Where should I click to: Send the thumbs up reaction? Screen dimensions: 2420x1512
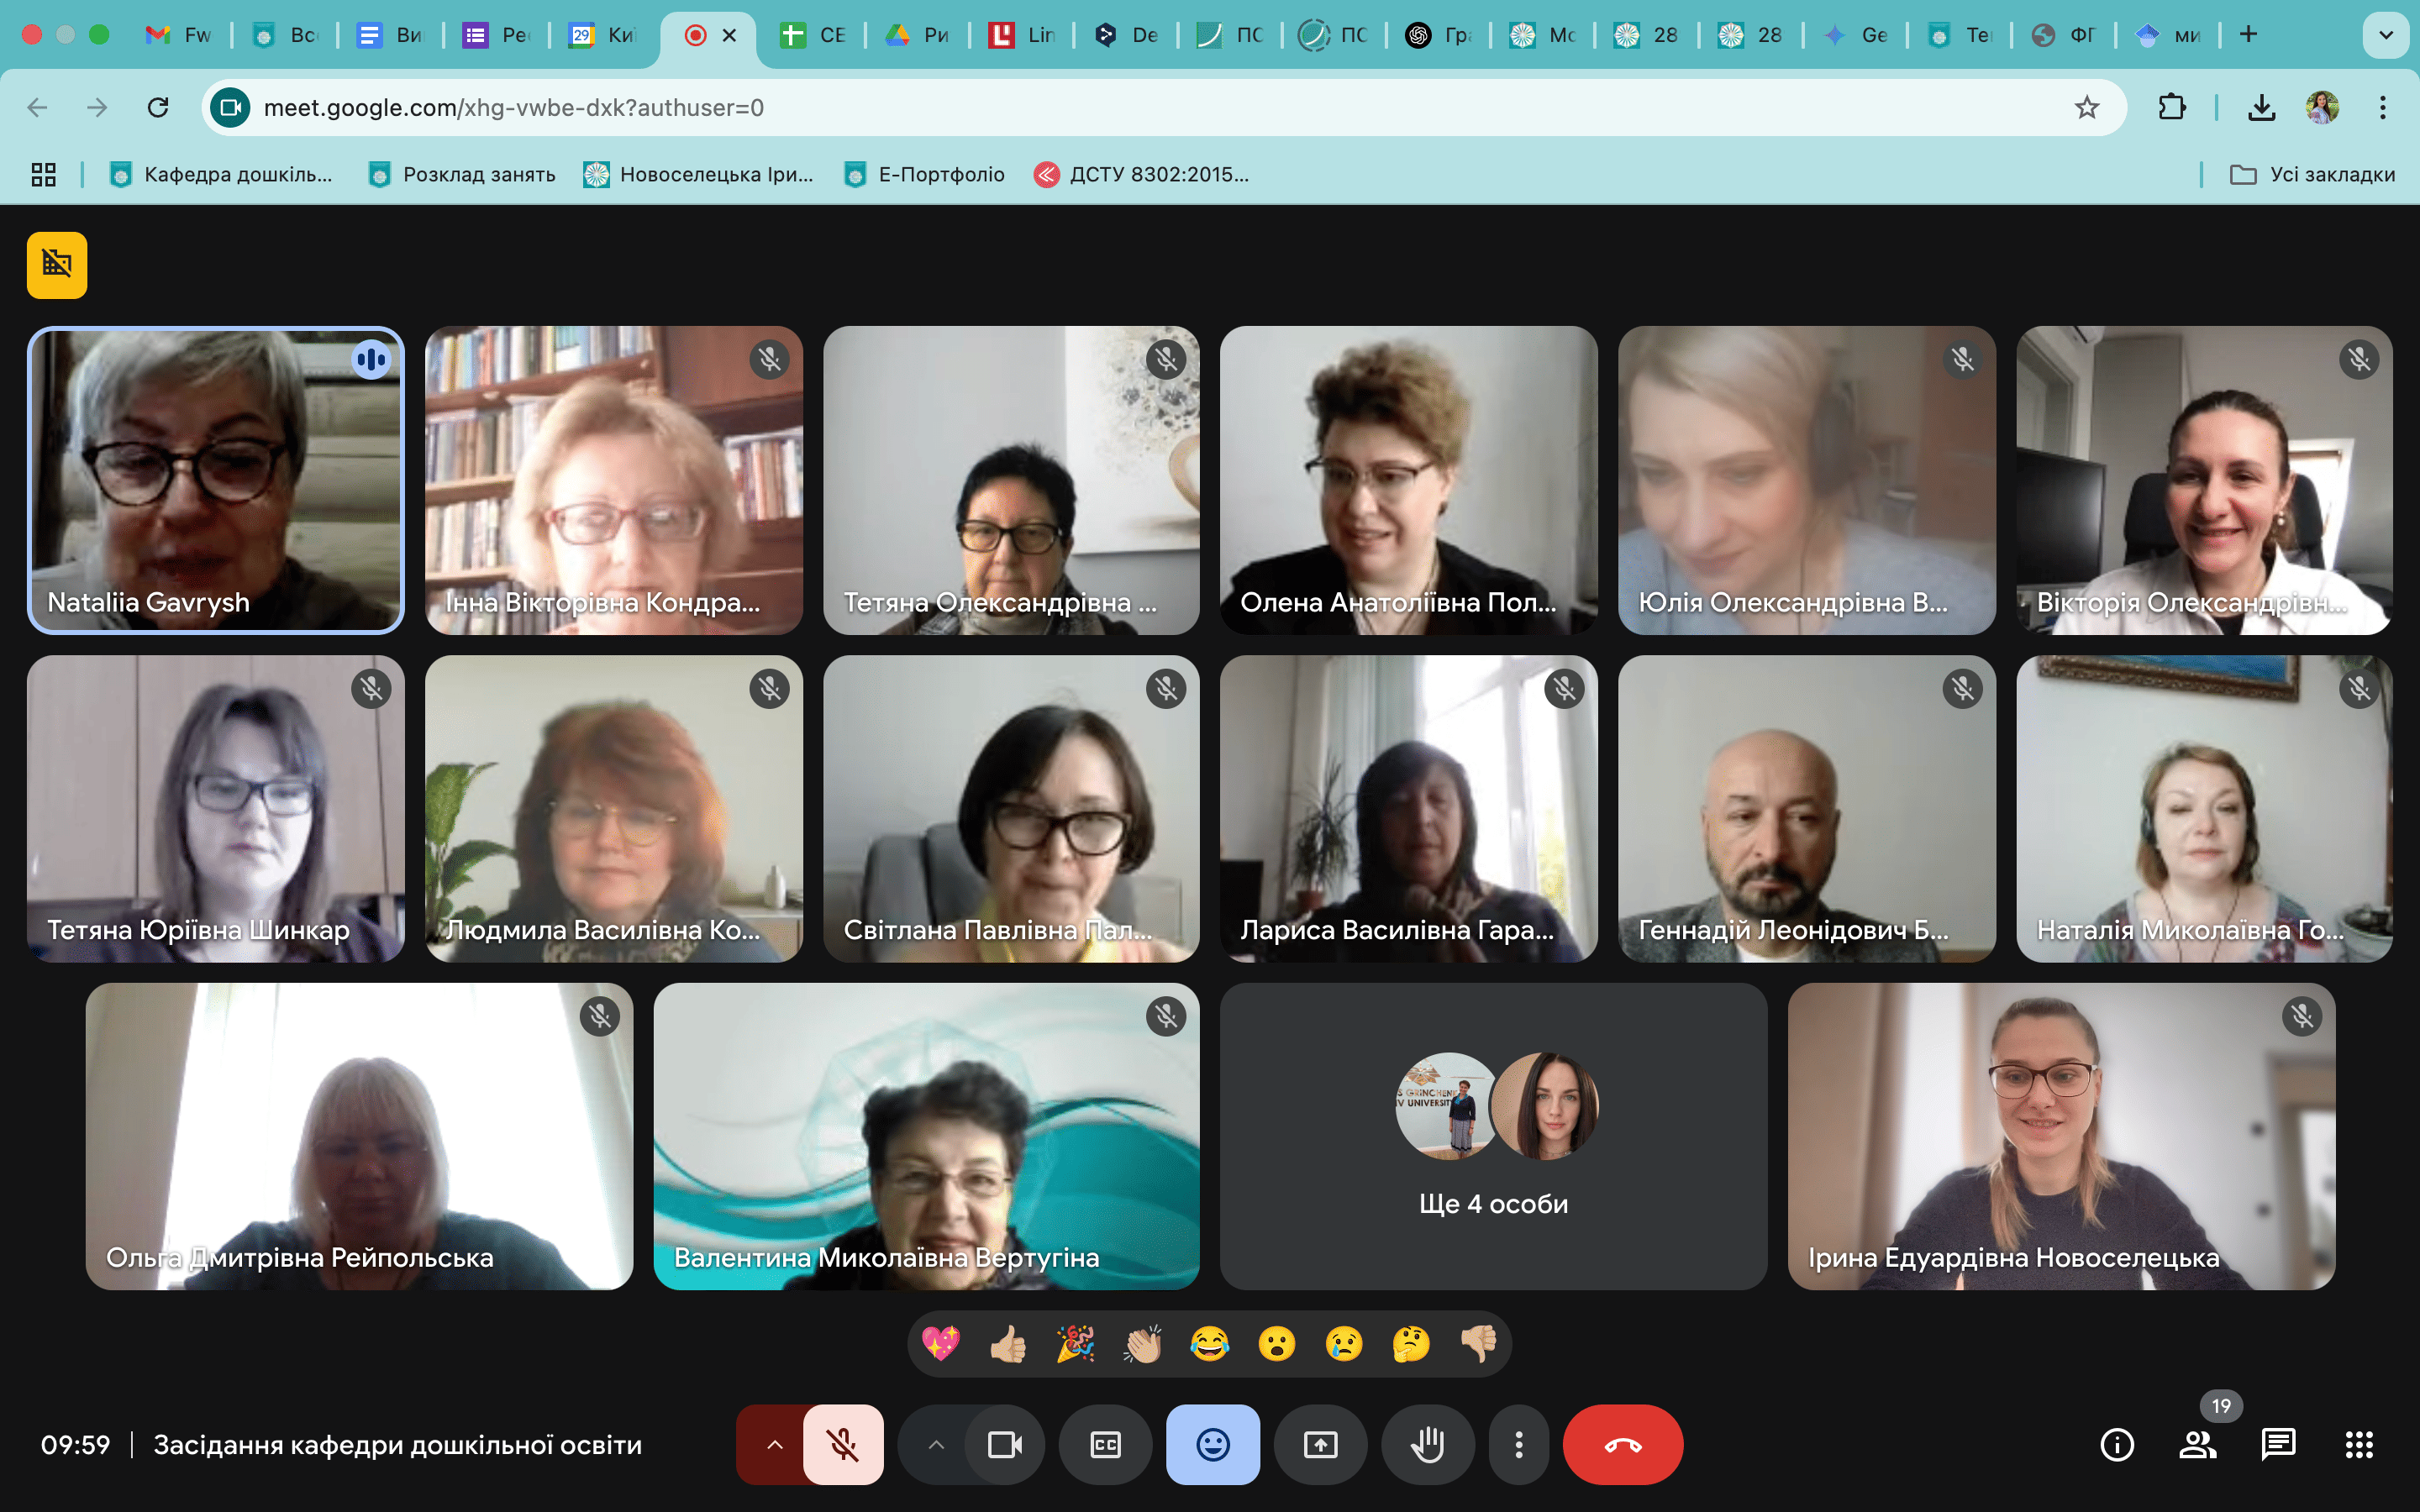tap(1008, 1344)
